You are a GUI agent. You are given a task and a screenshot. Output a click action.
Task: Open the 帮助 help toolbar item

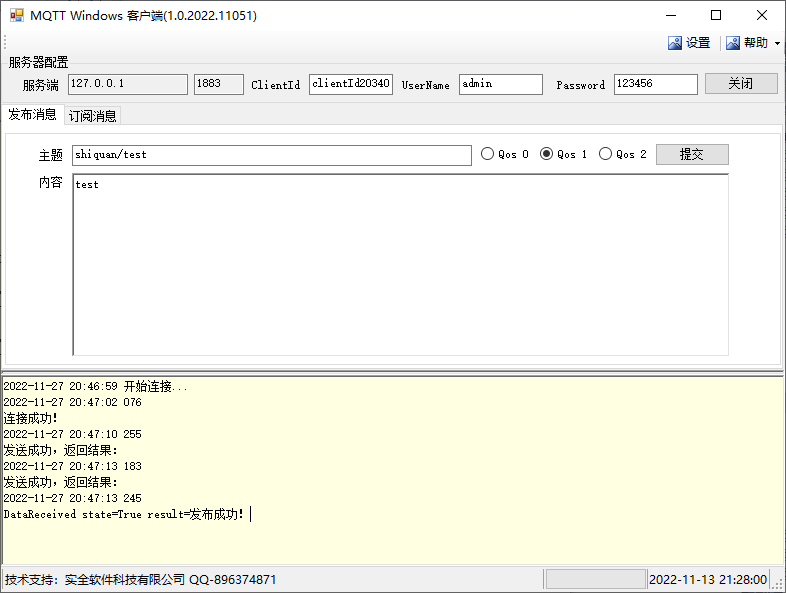click(747, 43)
